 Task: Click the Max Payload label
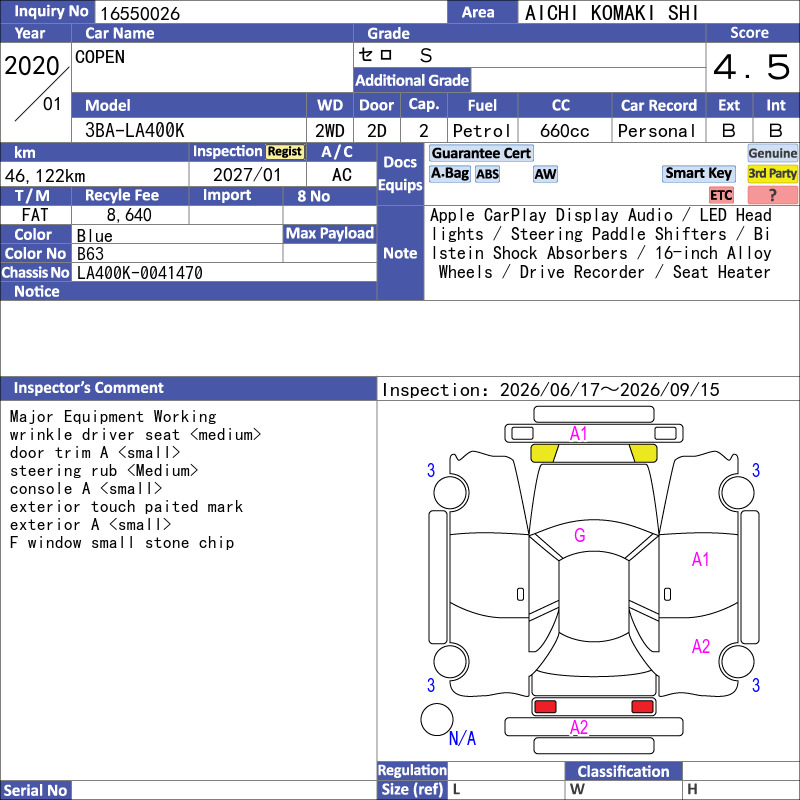(330, 234)
